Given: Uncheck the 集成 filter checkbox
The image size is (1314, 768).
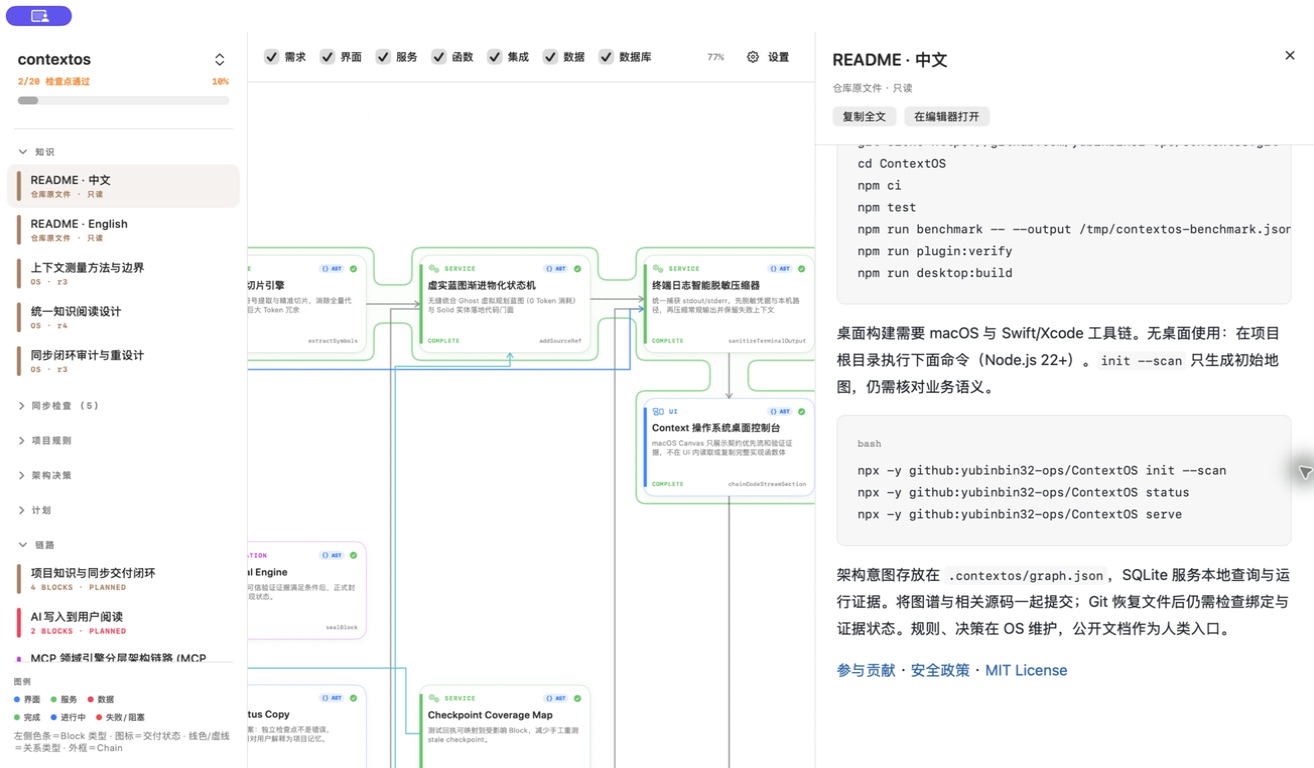Looking at the screenshot, I should coord(494,57).
